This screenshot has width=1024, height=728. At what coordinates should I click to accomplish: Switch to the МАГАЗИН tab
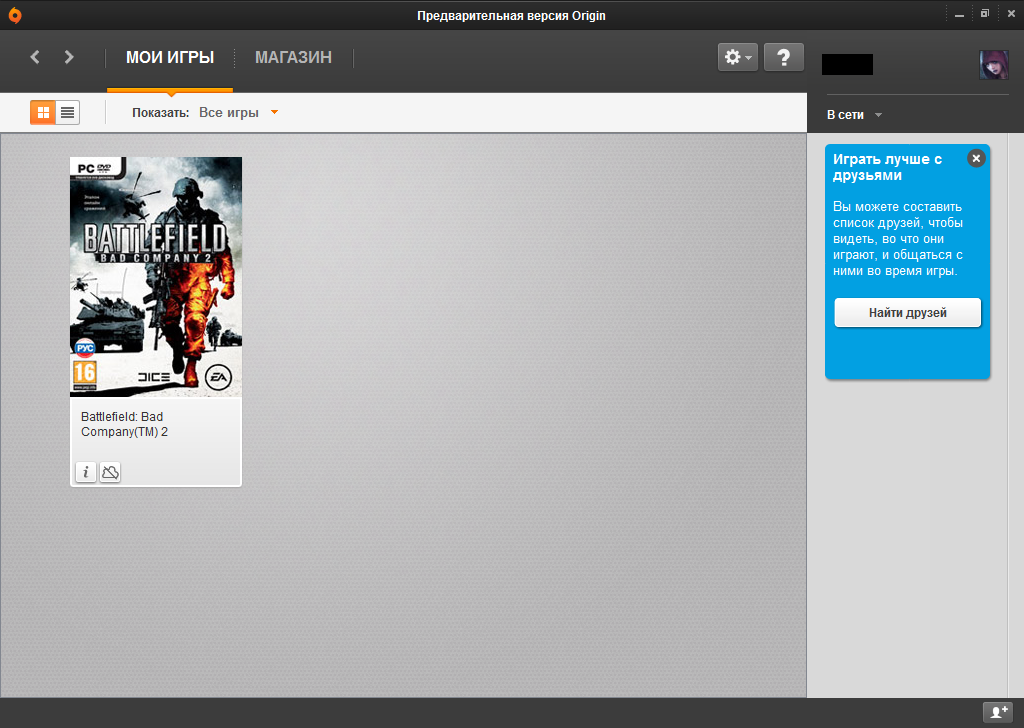[293, 57]
